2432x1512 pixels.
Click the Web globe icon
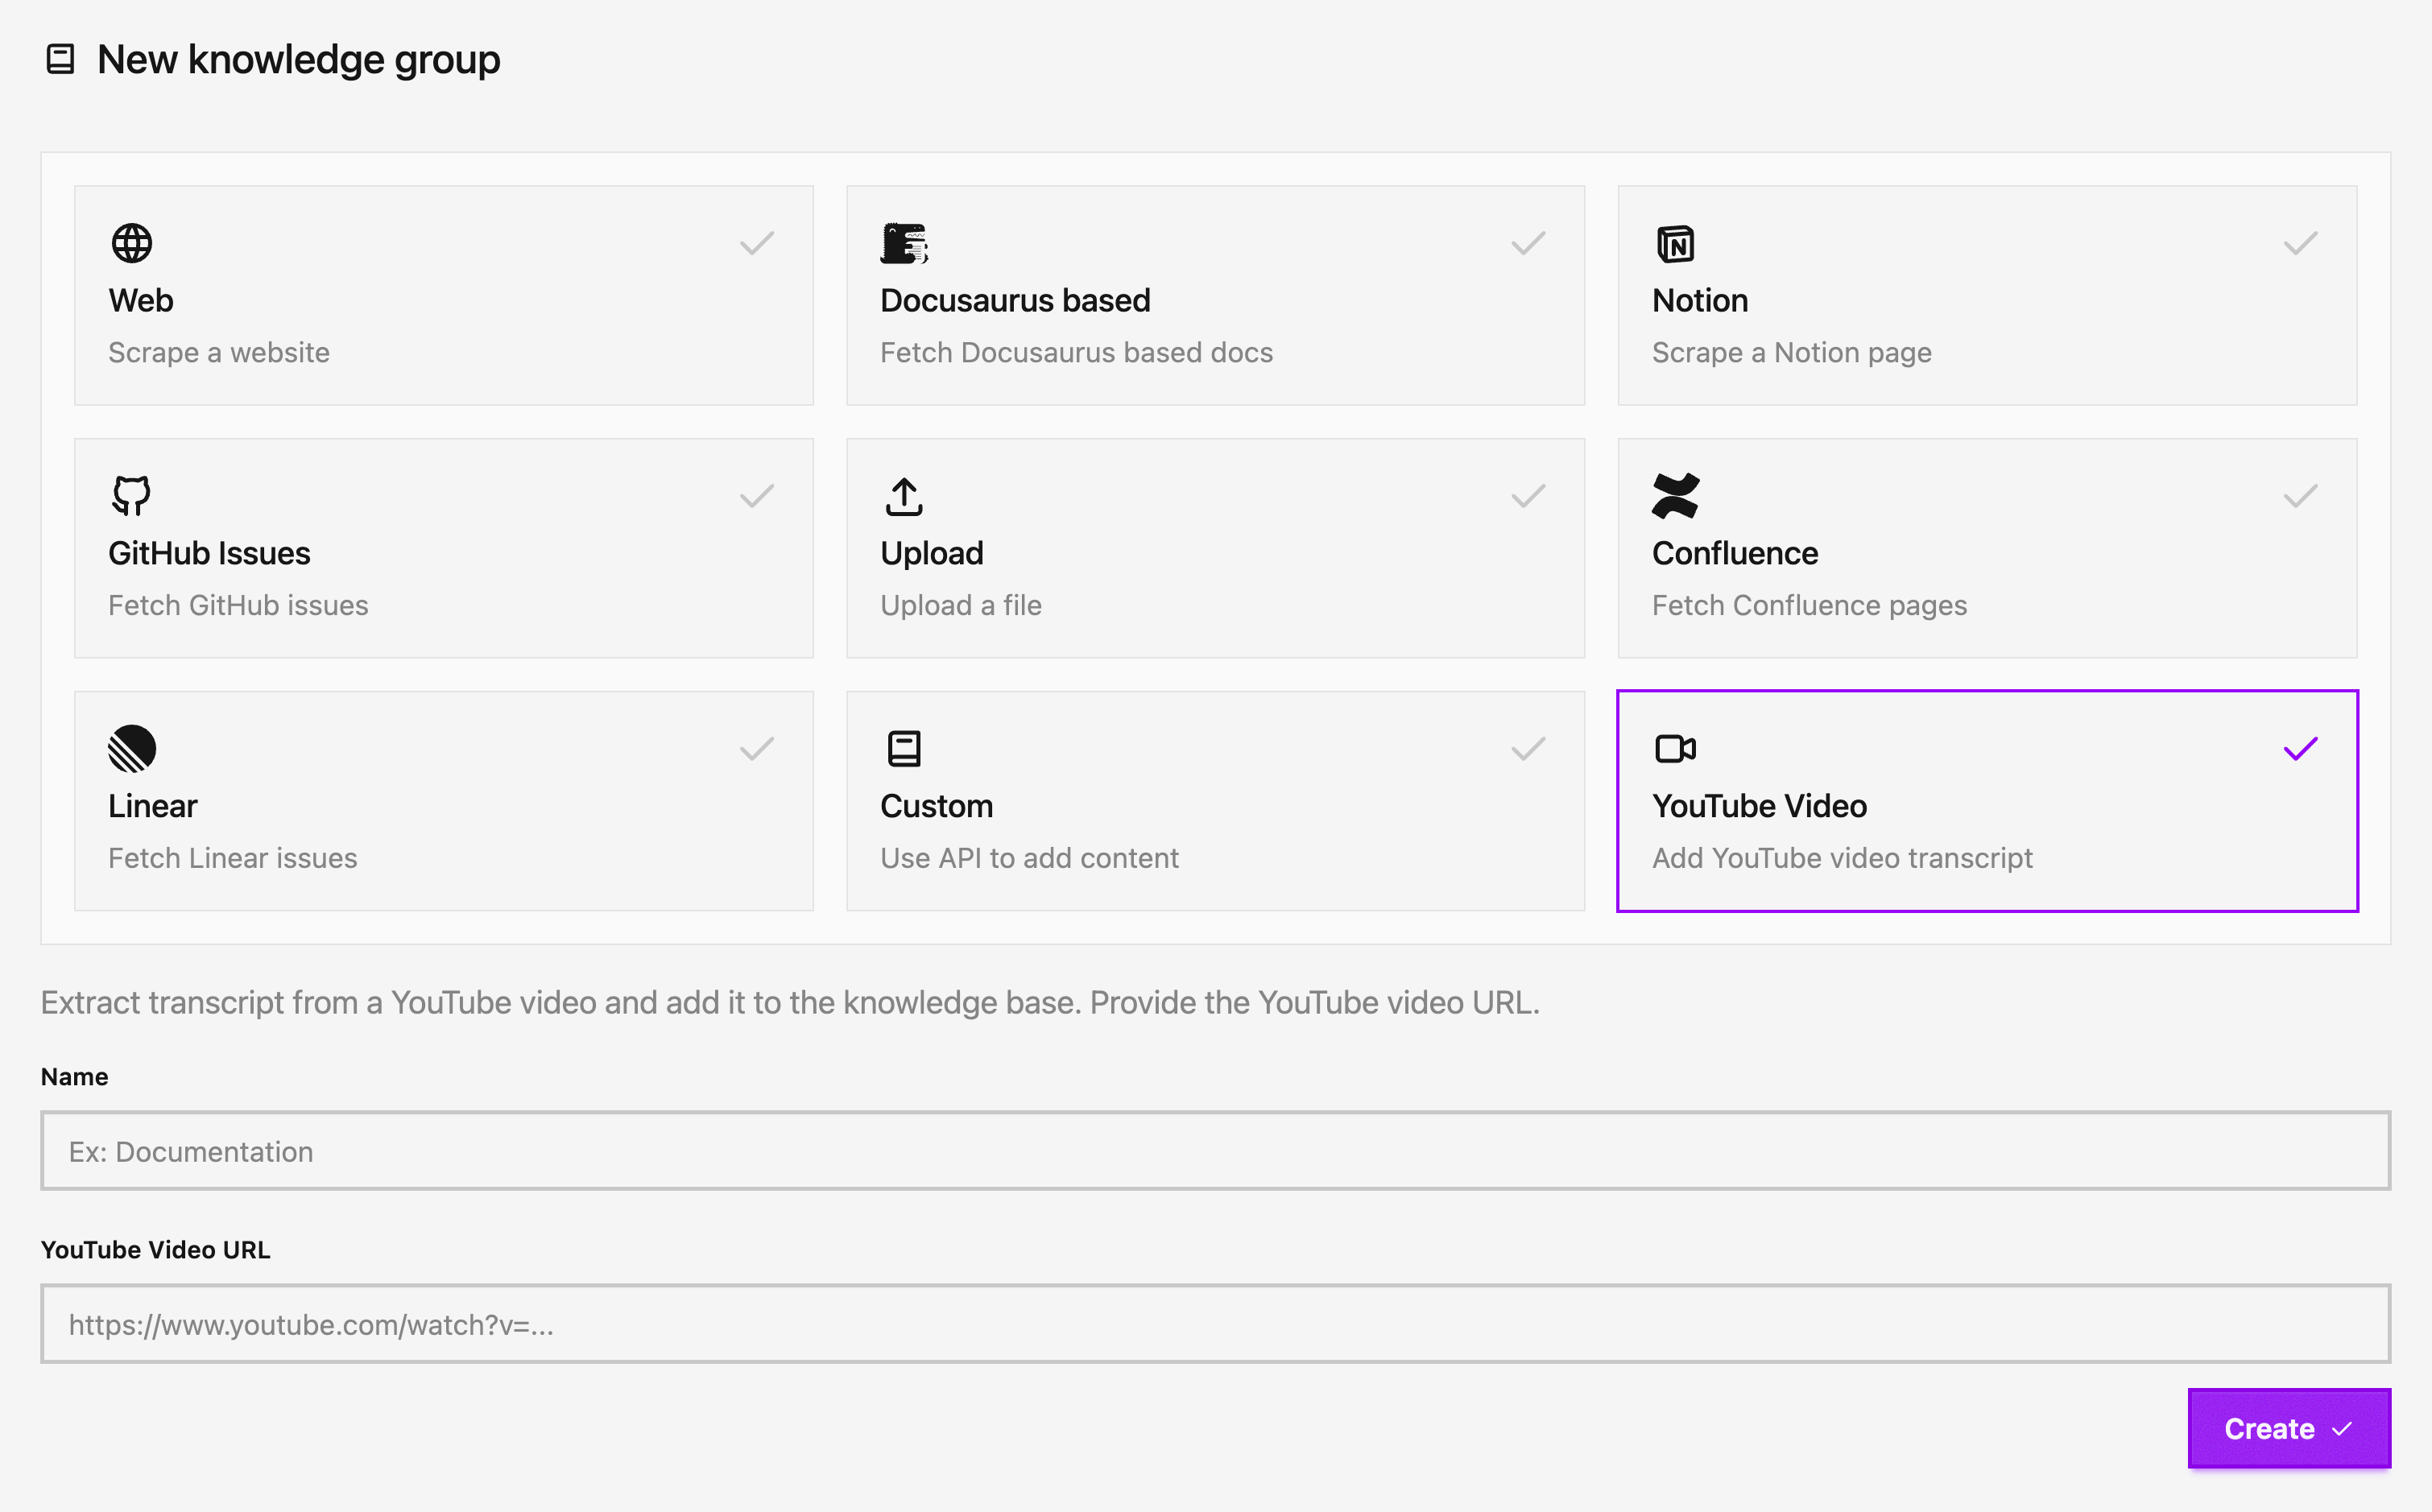pos(132,243)
